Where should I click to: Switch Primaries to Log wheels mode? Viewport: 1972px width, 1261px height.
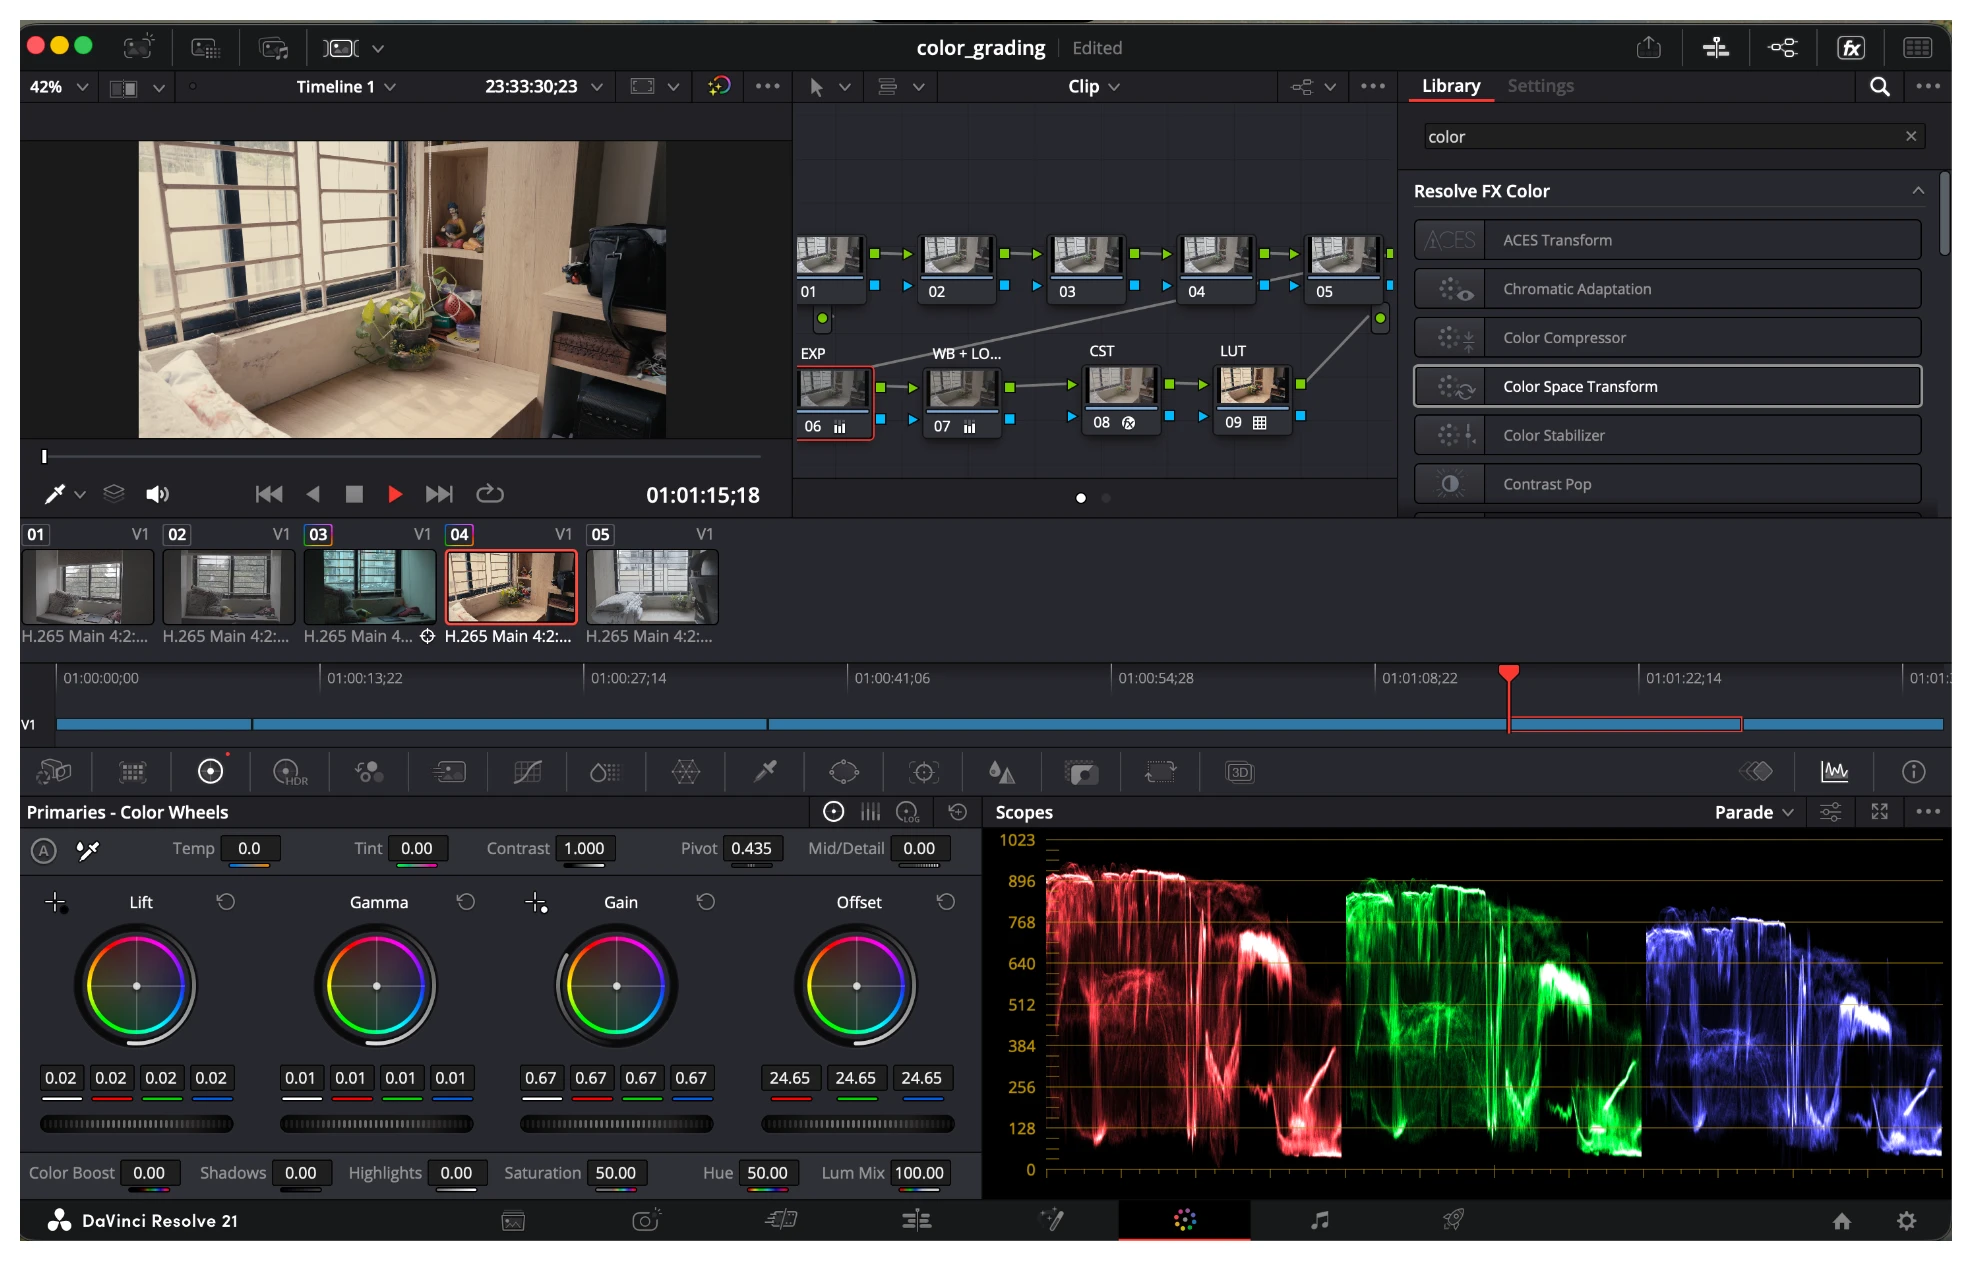908,812
